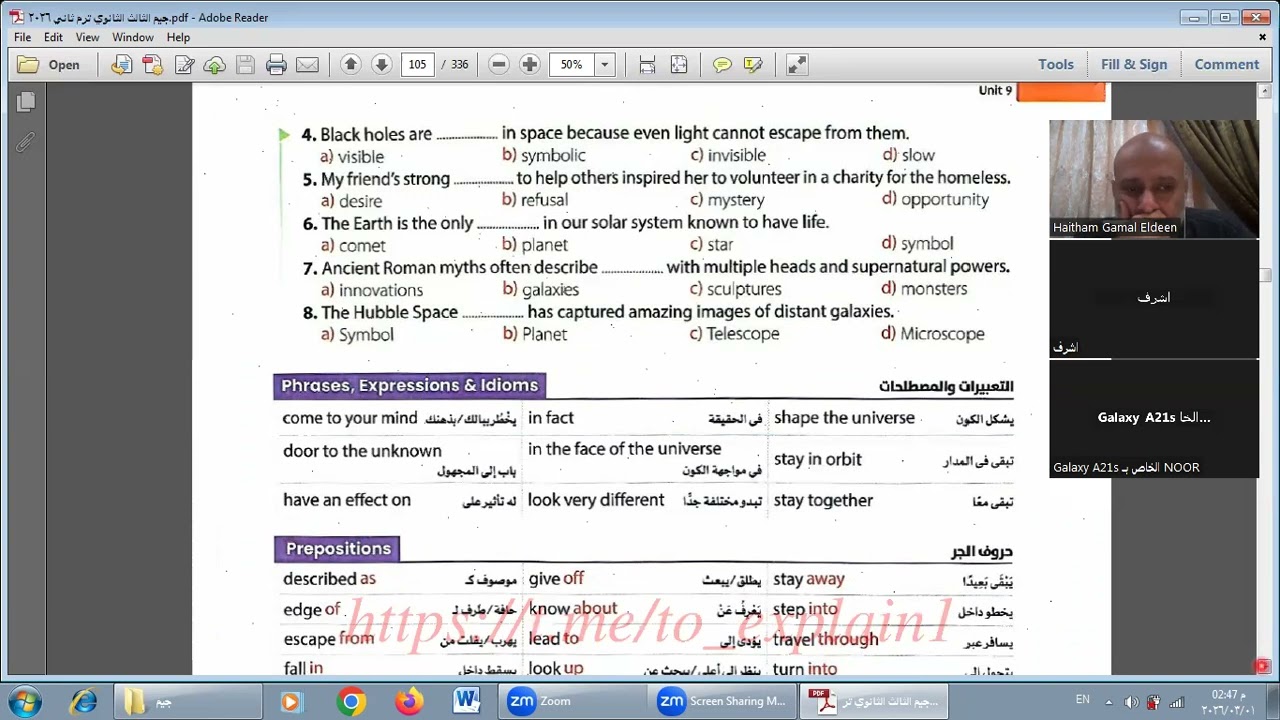Open the Tools pane

[x=1055, y=65]
